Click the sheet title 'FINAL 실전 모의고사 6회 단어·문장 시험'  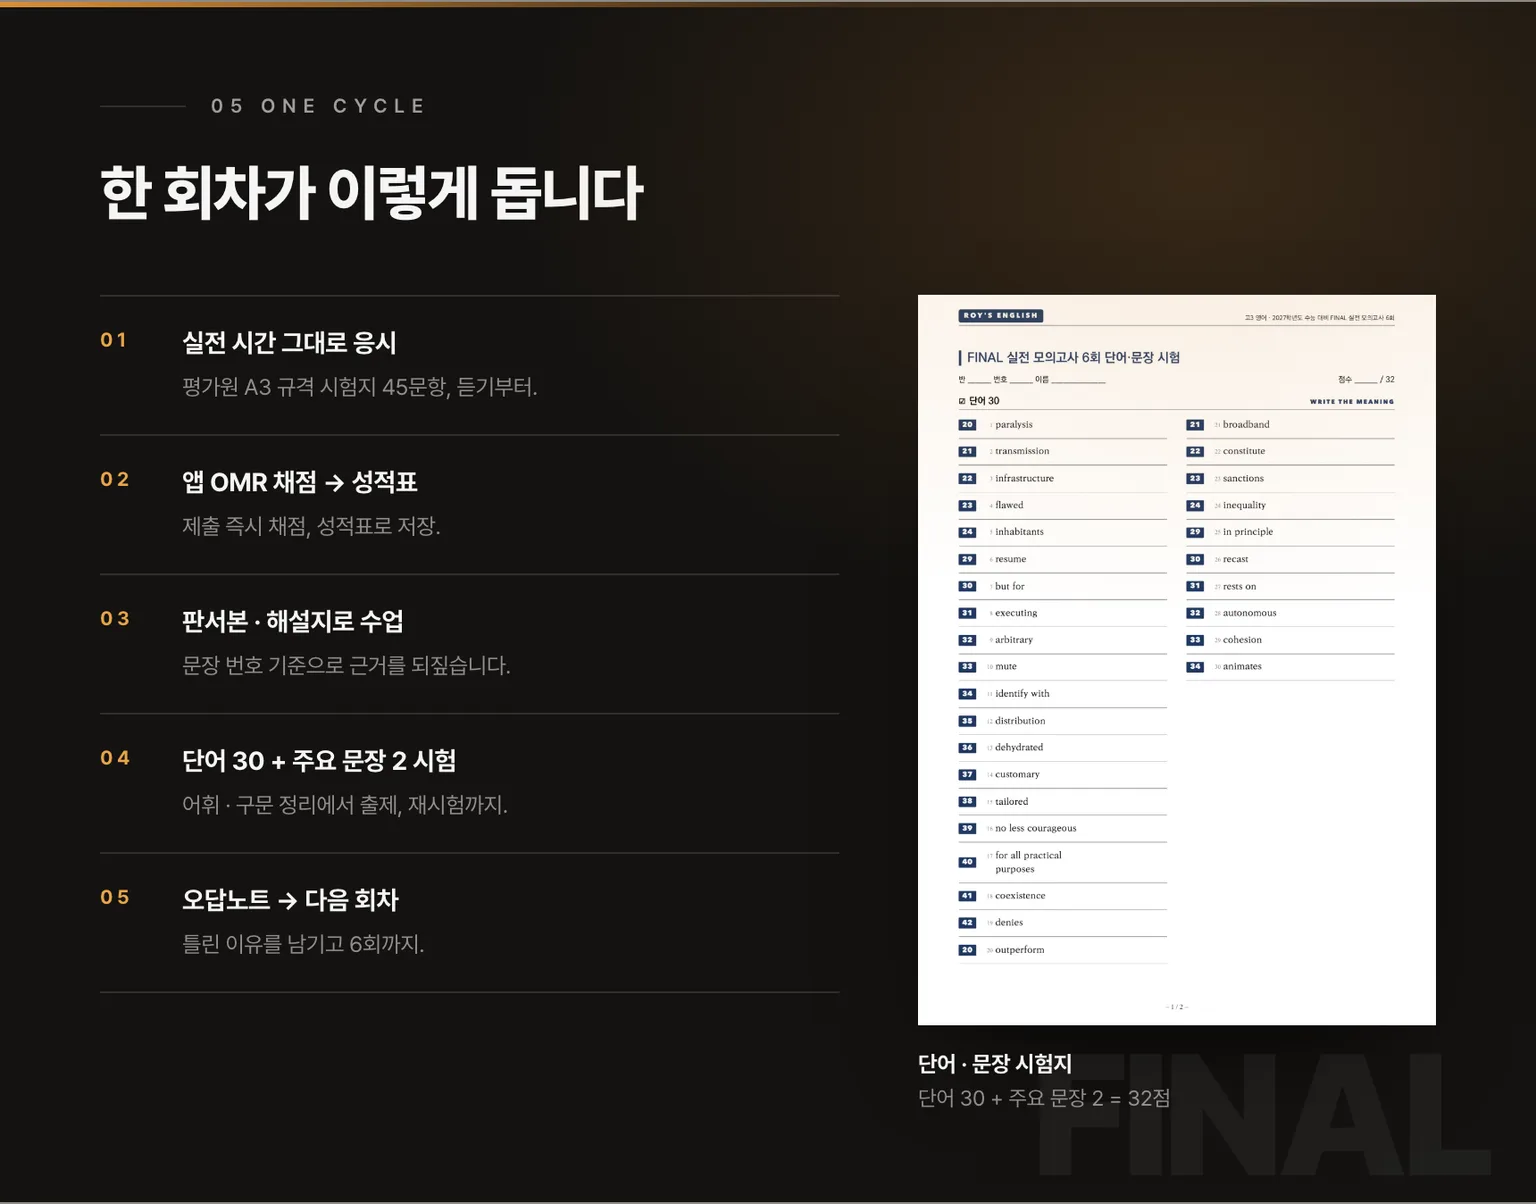[x=1073, y=357]
